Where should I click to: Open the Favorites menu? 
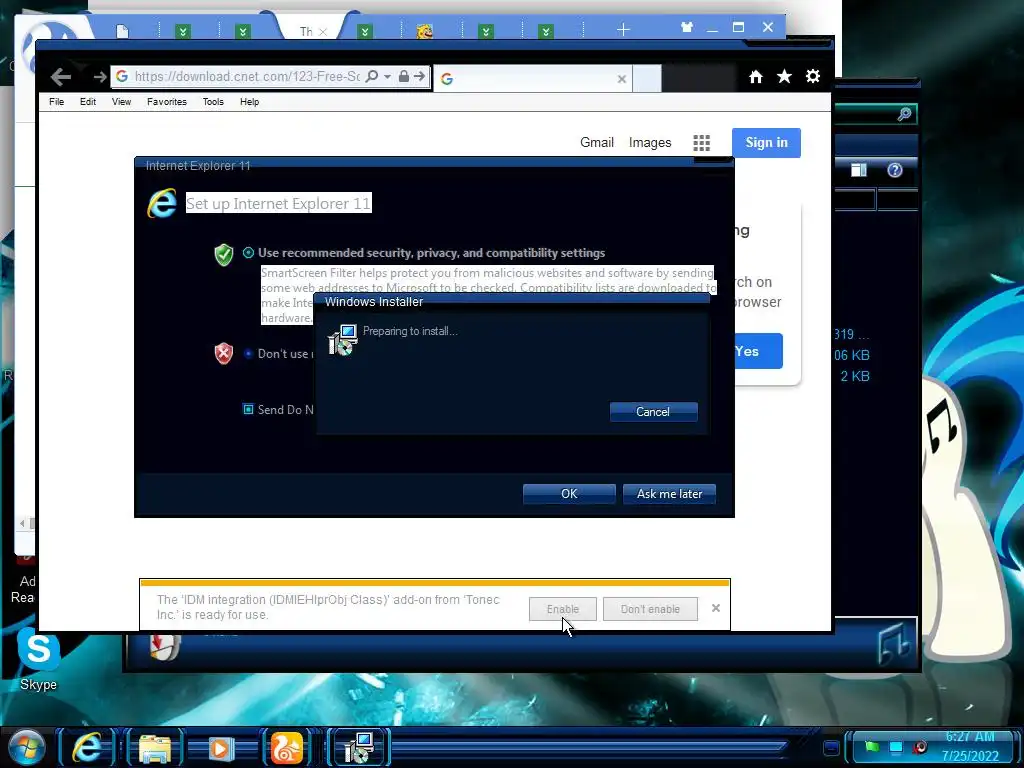tap(167, 102)
